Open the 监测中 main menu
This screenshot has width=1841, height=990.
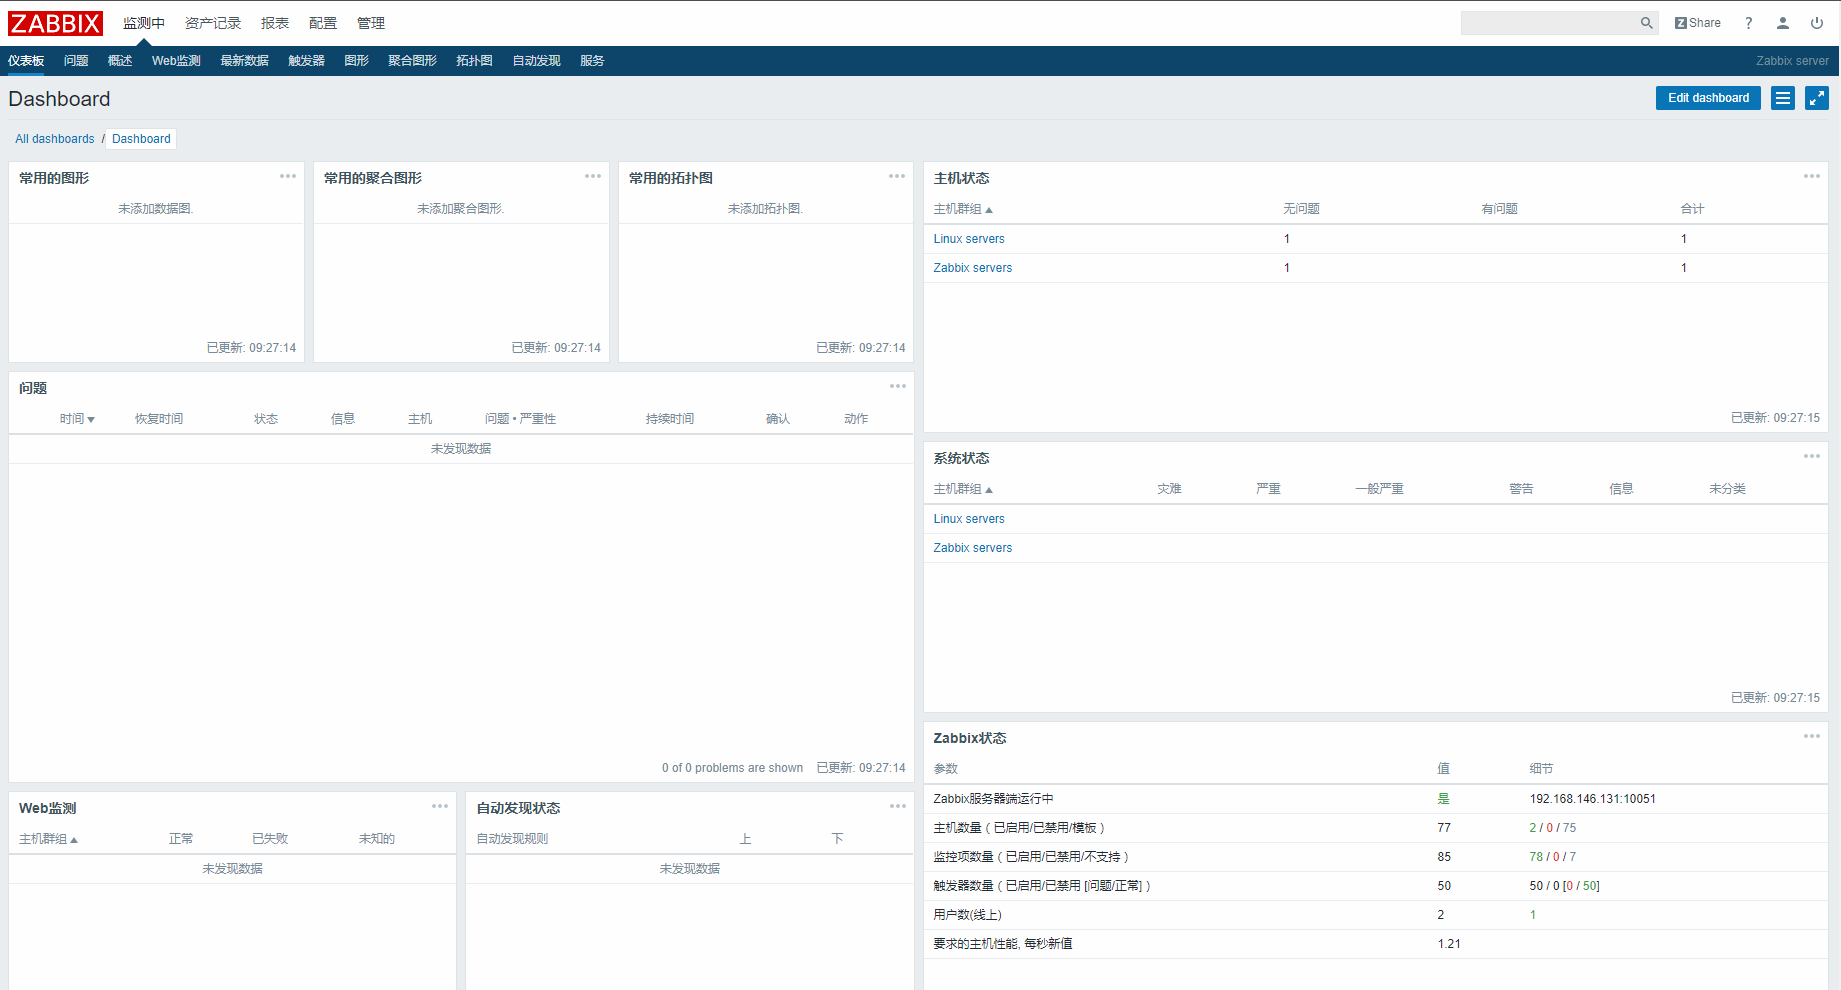tap(144, 23)
